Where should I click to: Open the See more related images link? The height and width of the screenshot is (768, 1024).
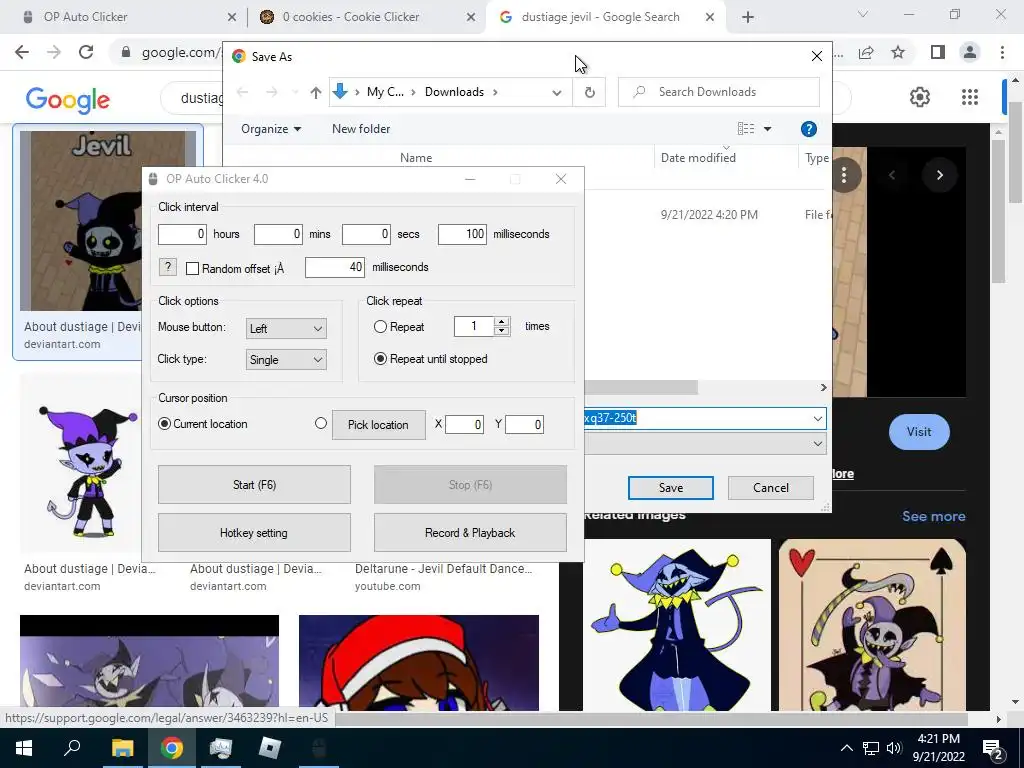coord(933,516)
